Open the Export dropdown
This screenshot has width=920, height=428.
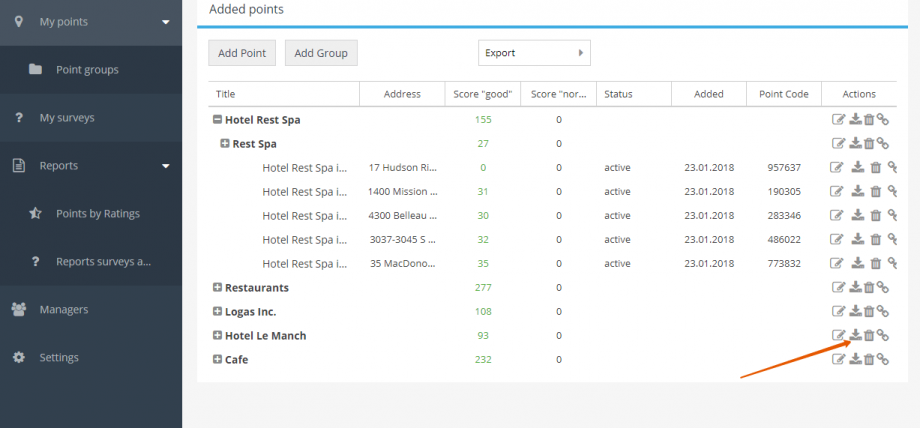[x=535, y=53]
